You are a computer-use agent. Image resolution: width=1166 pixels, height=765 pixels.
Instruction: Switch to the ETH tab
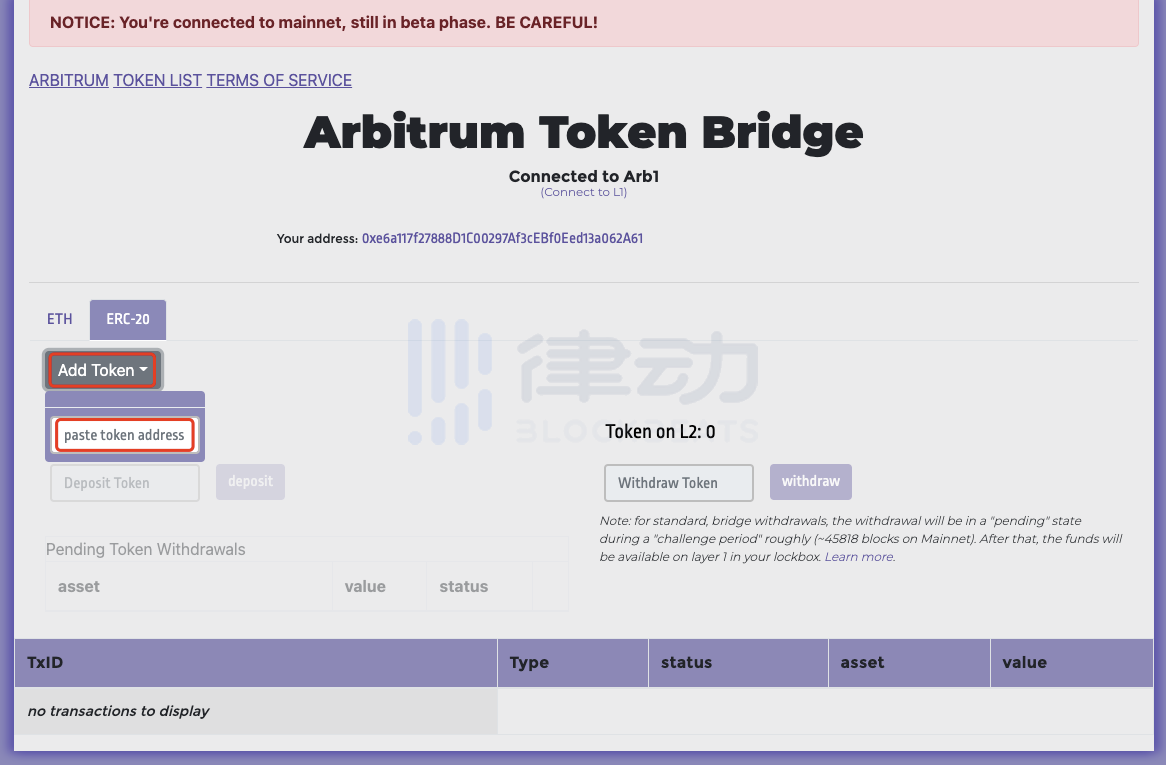click(59, 319)
